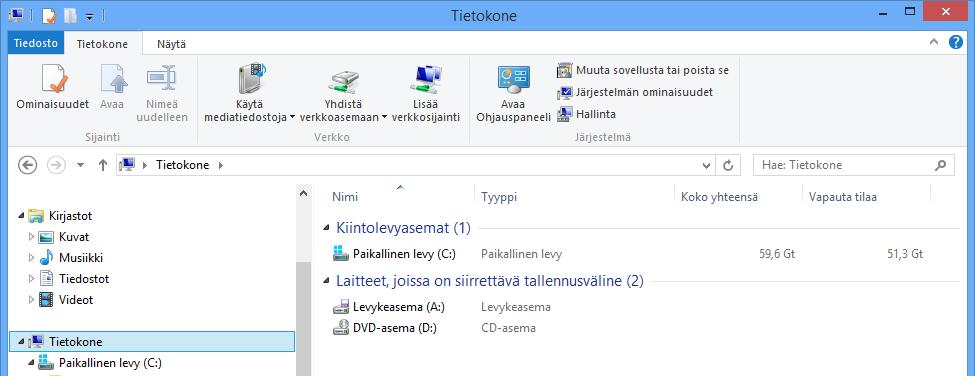Select Videot in navigation pane

coord(76,300)
